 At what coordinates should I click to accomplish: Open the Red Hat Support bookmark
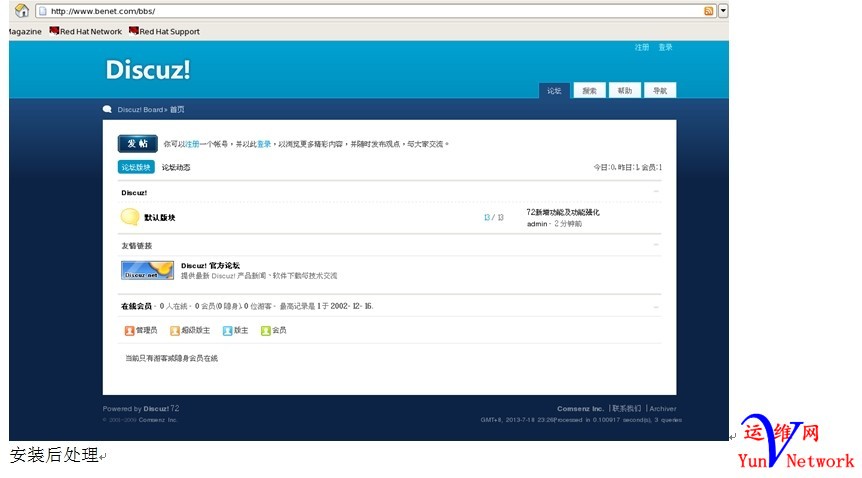click(164, 31)
